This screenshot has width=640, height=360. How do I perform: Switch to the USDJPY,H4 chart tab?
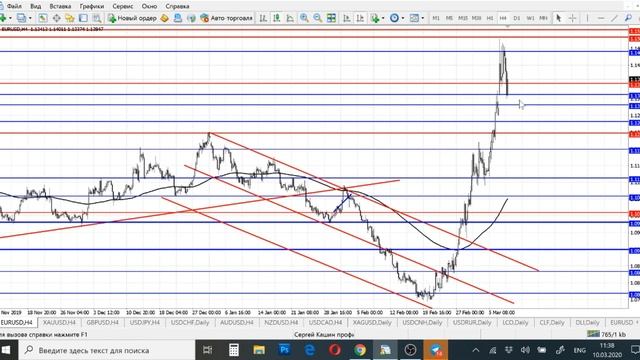click(x=145, y=322)
